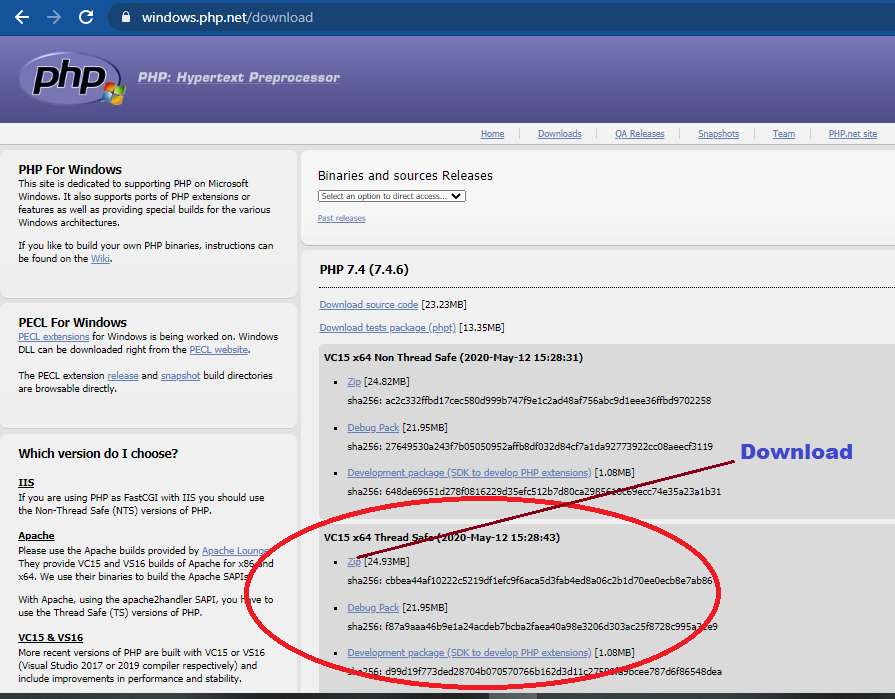Download the Non Thread Safe Zip

[354, 382]
